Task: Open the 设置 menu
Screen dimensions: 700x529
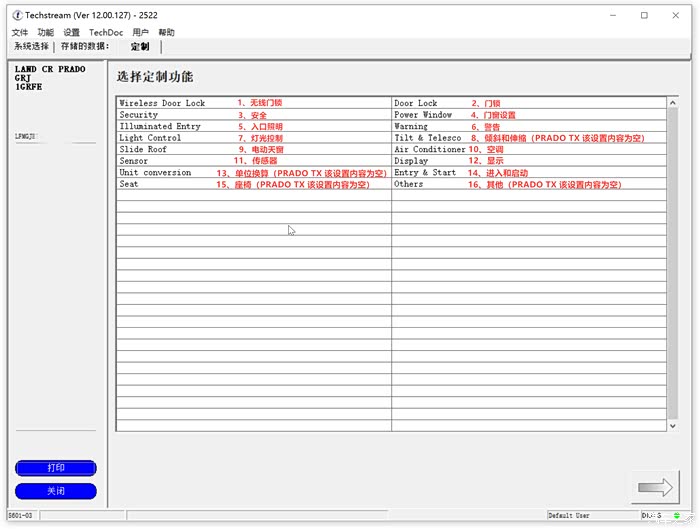Action: [x=72, y=32]
